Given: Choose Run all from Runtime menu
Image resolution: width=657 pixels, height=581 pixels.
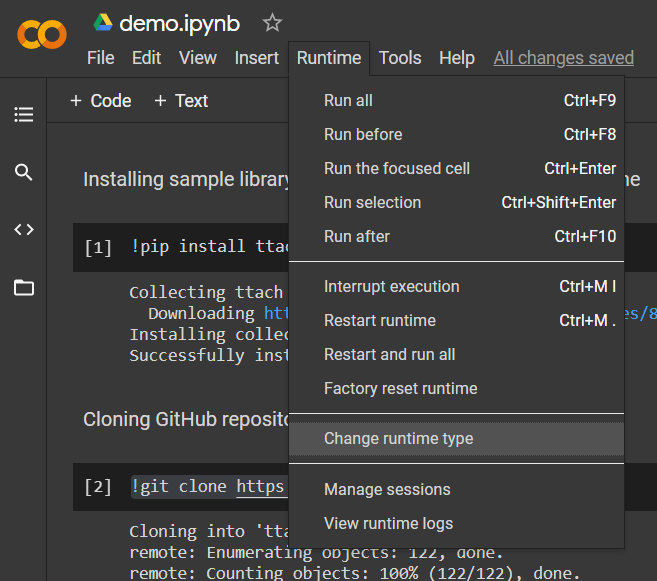Looking at the screenshot, I should (x=348, y=100).
